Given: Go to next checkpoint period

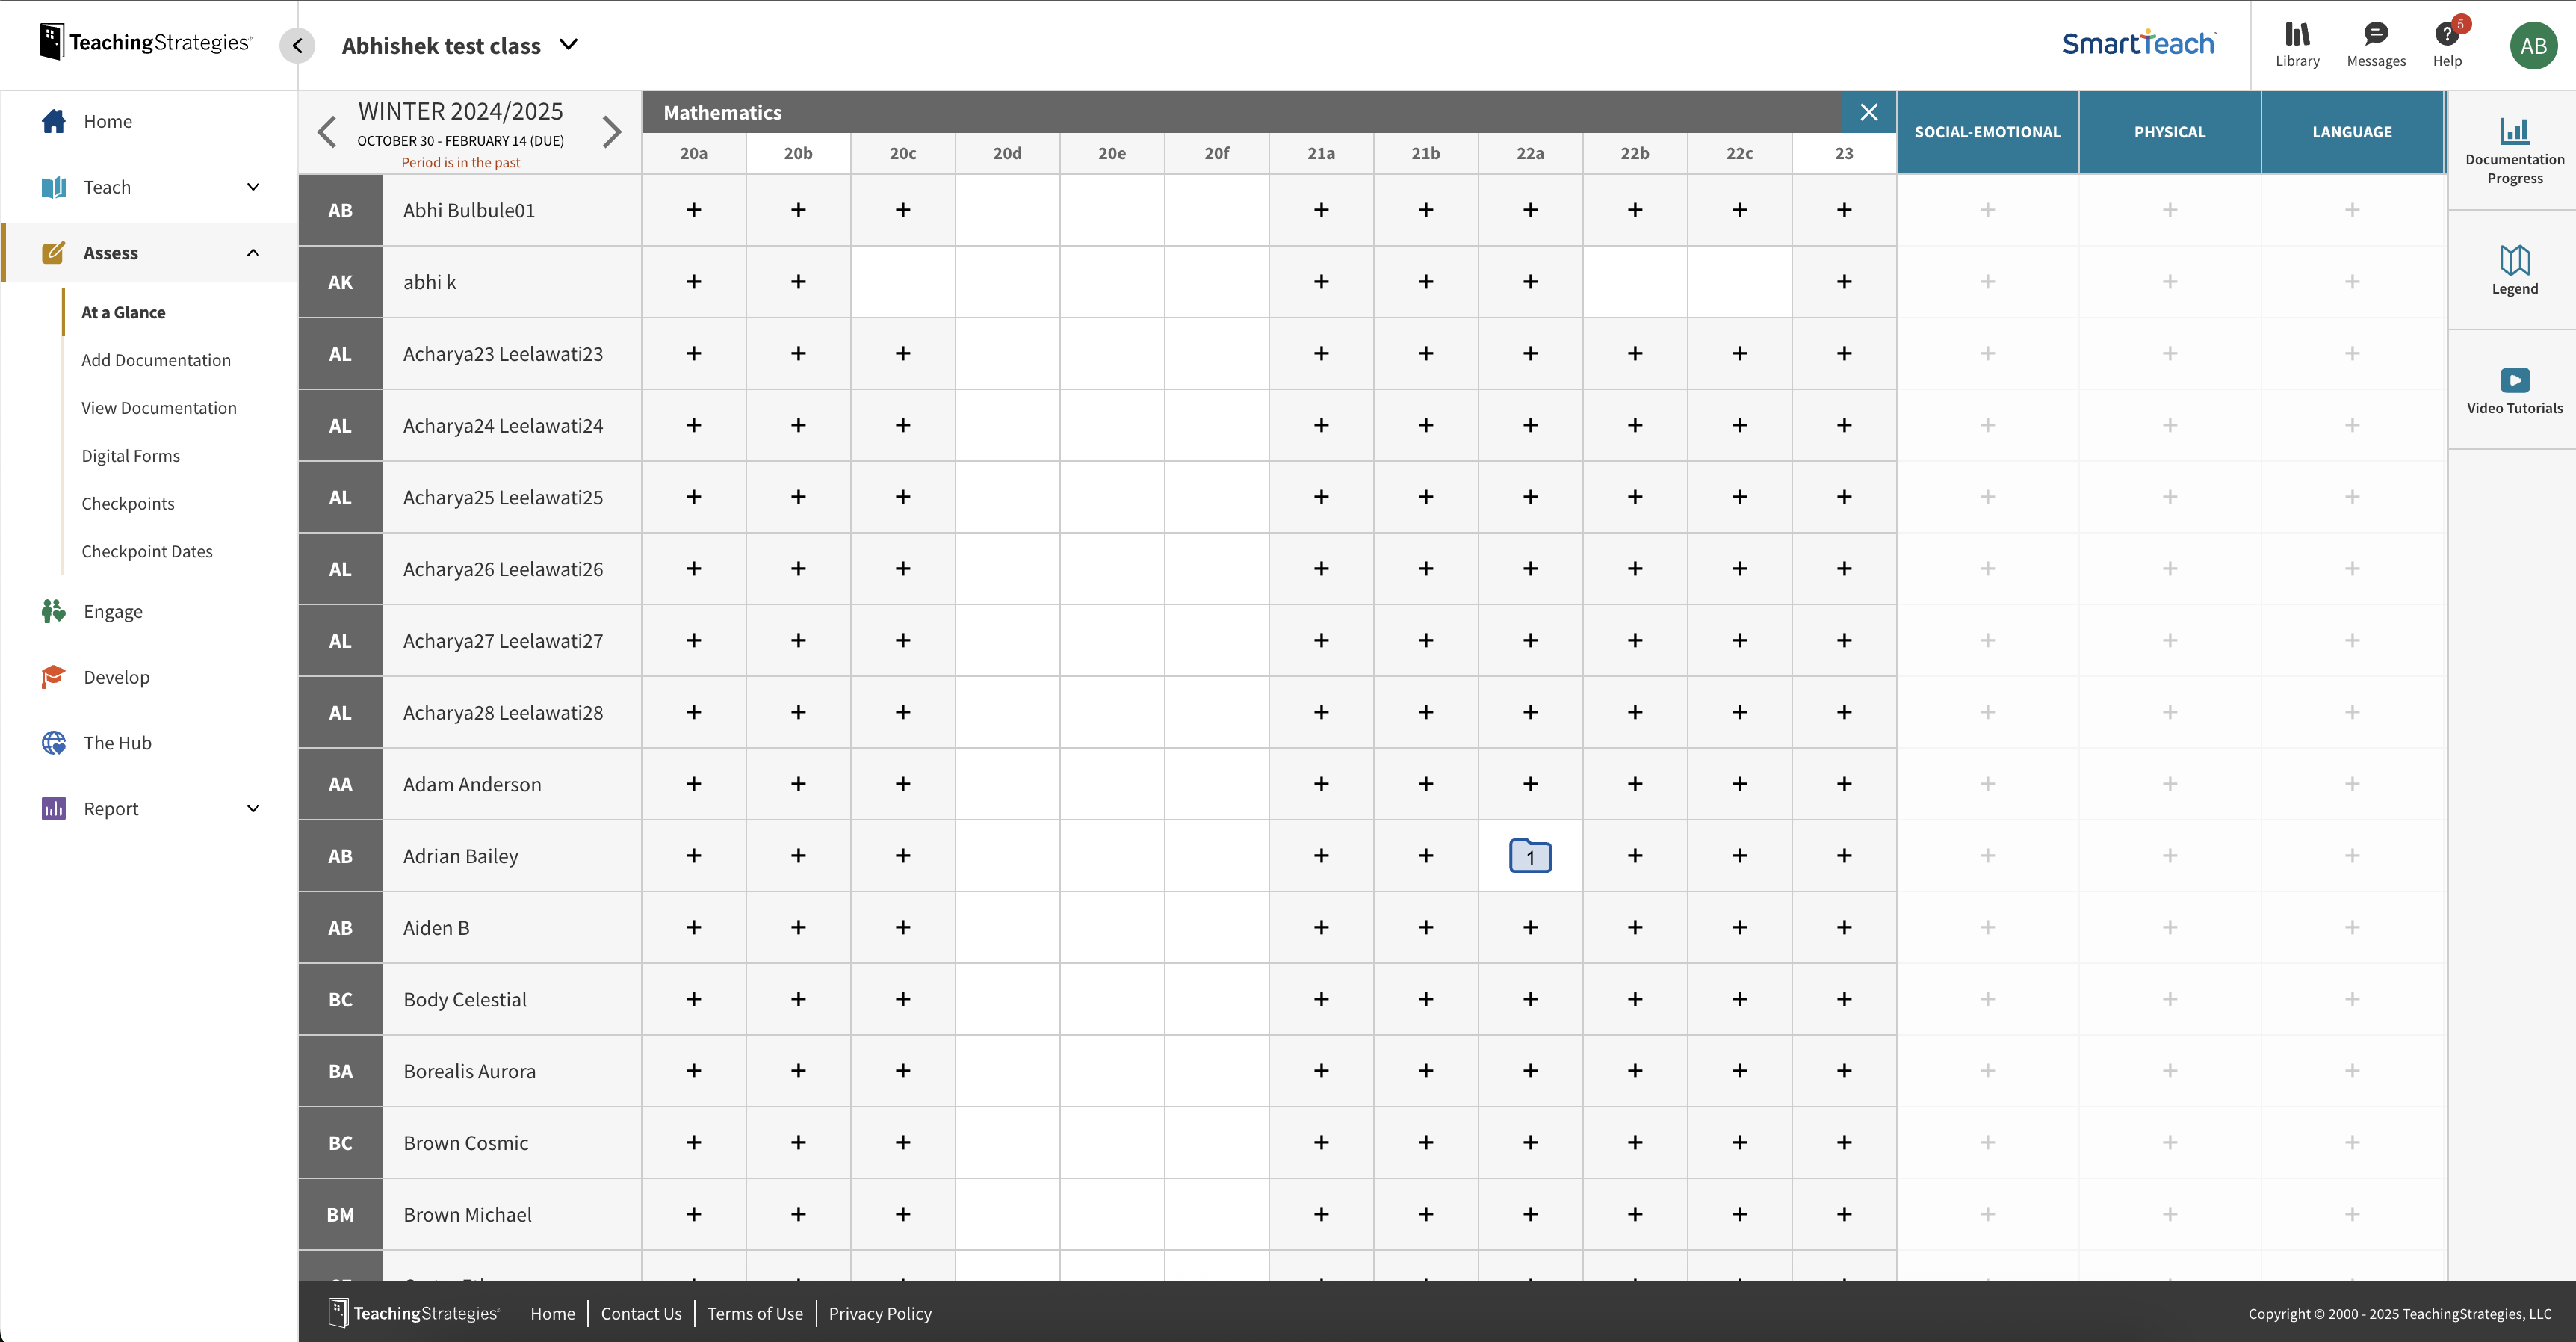Looking at the screenshot, I should pos(612,132).
